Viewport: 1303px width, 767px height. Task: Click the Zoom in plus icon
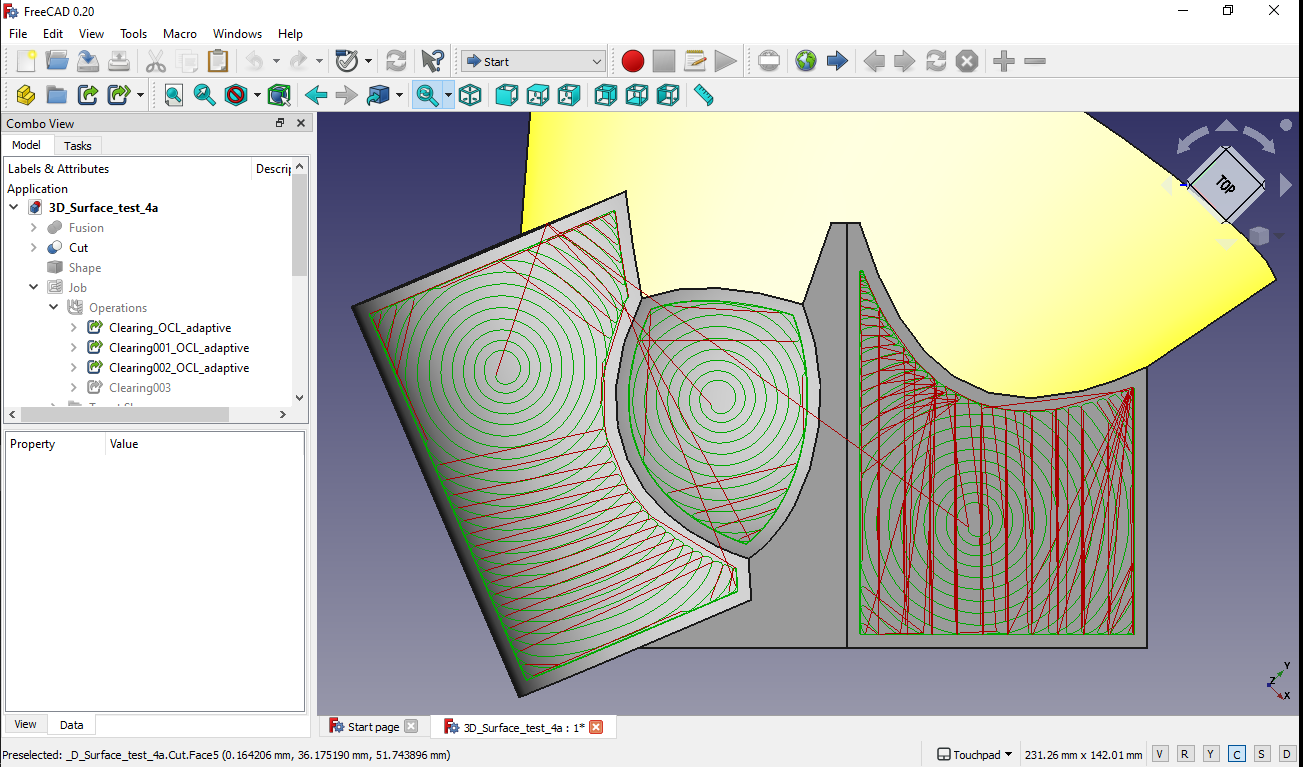click(x=1004, y=61)
